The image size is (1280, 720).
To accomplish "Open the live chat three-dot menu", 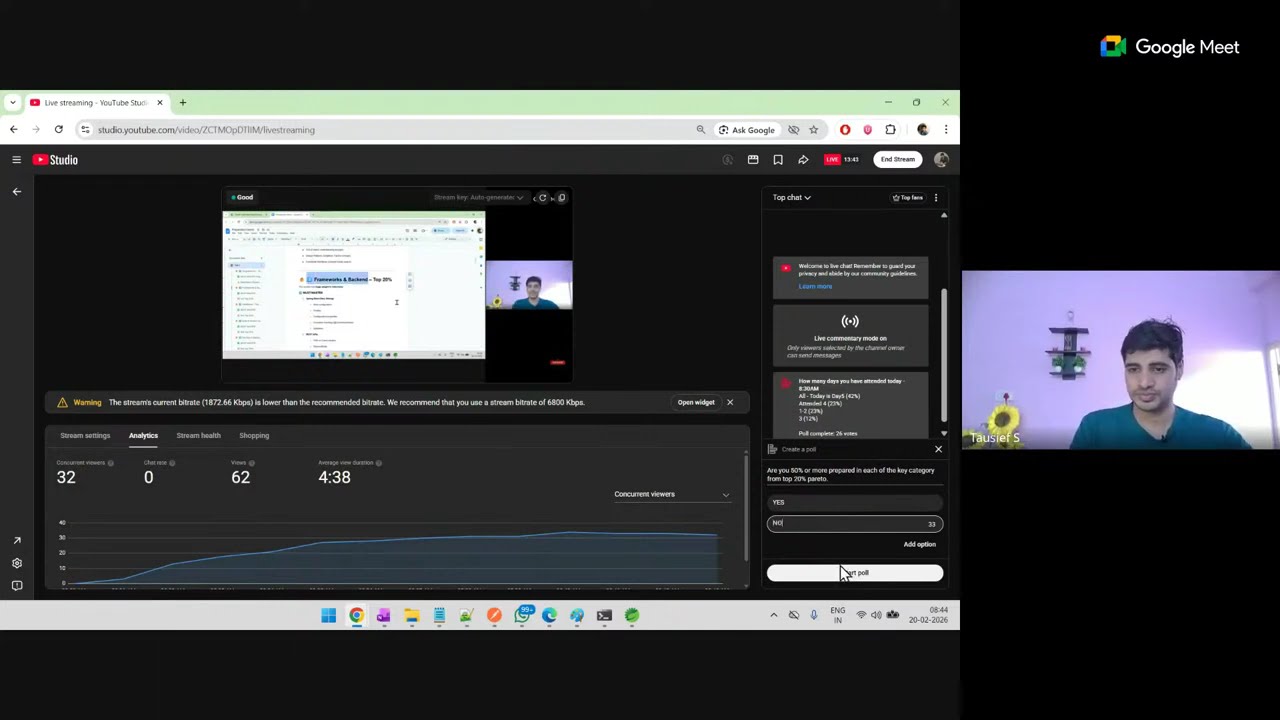I will tap(936, 197).
